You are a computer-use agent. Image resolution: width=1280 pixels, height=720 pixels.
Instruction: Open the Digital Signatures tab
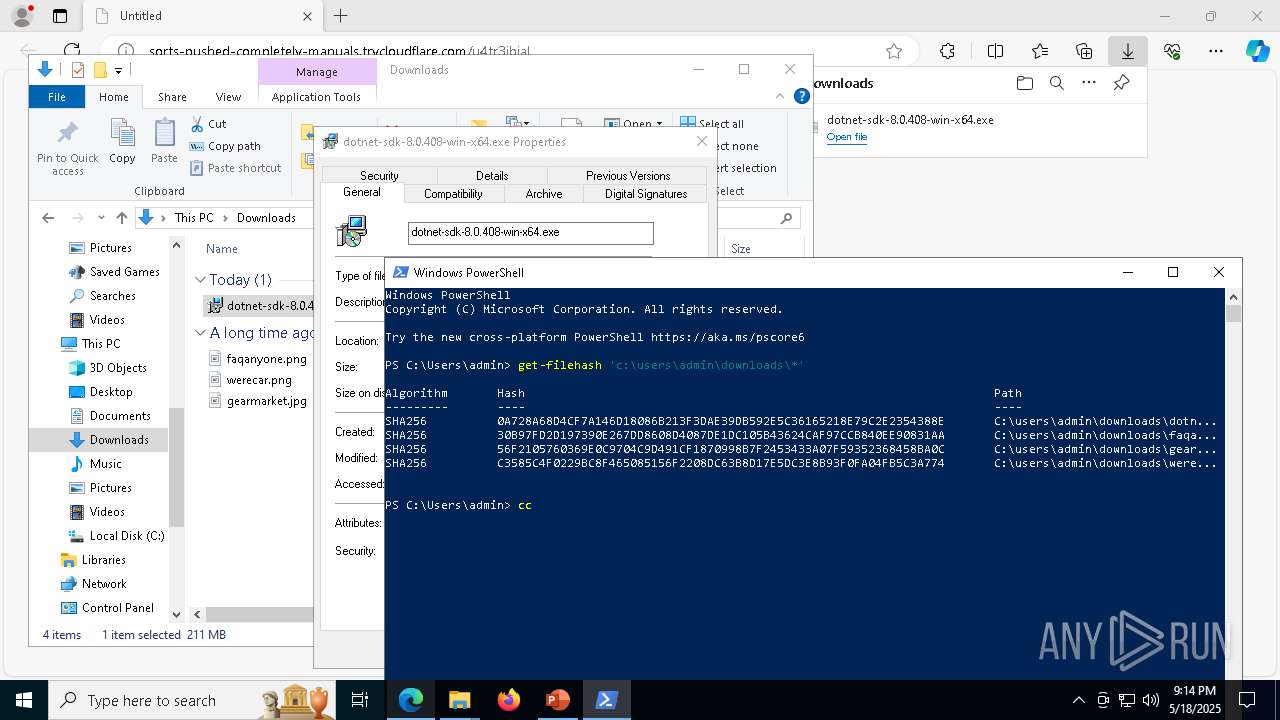click(646, 194)
